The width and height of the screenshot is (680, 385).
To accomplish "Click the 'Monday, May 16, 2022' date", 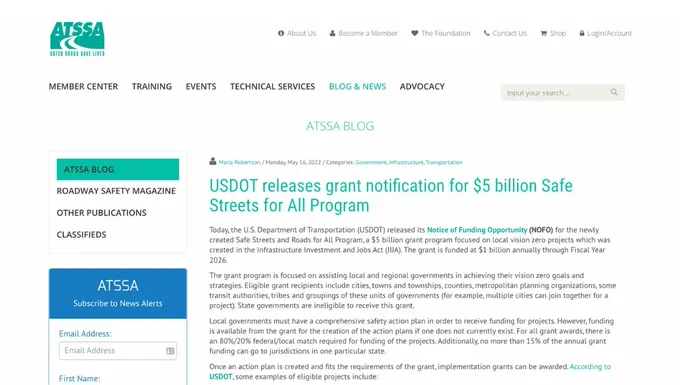I will [293, 162].
